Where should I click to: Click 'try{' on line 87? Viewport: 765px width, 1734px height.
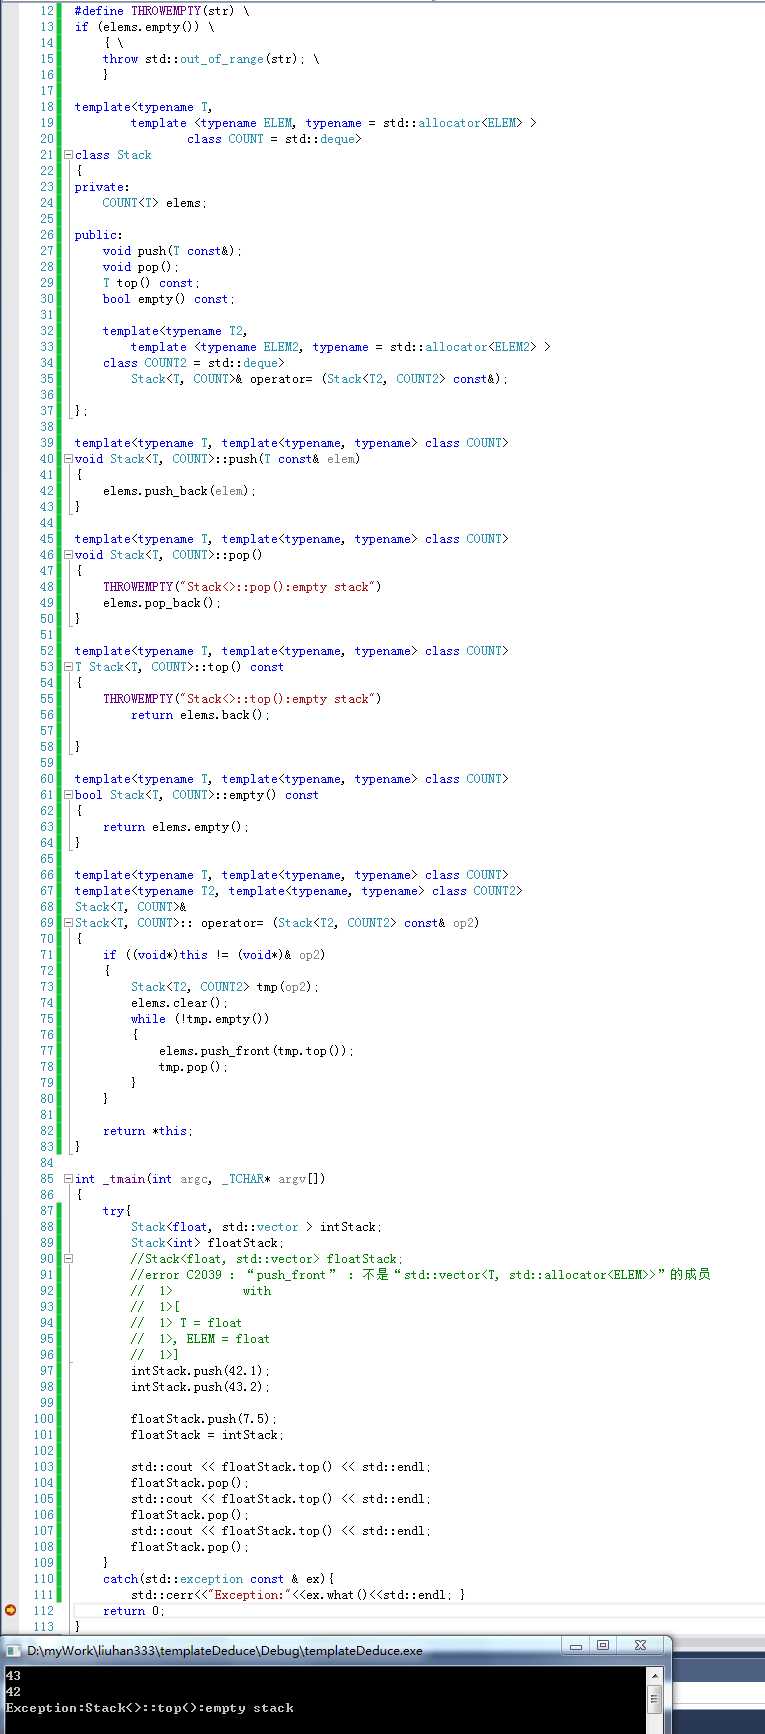[116, 1211]
